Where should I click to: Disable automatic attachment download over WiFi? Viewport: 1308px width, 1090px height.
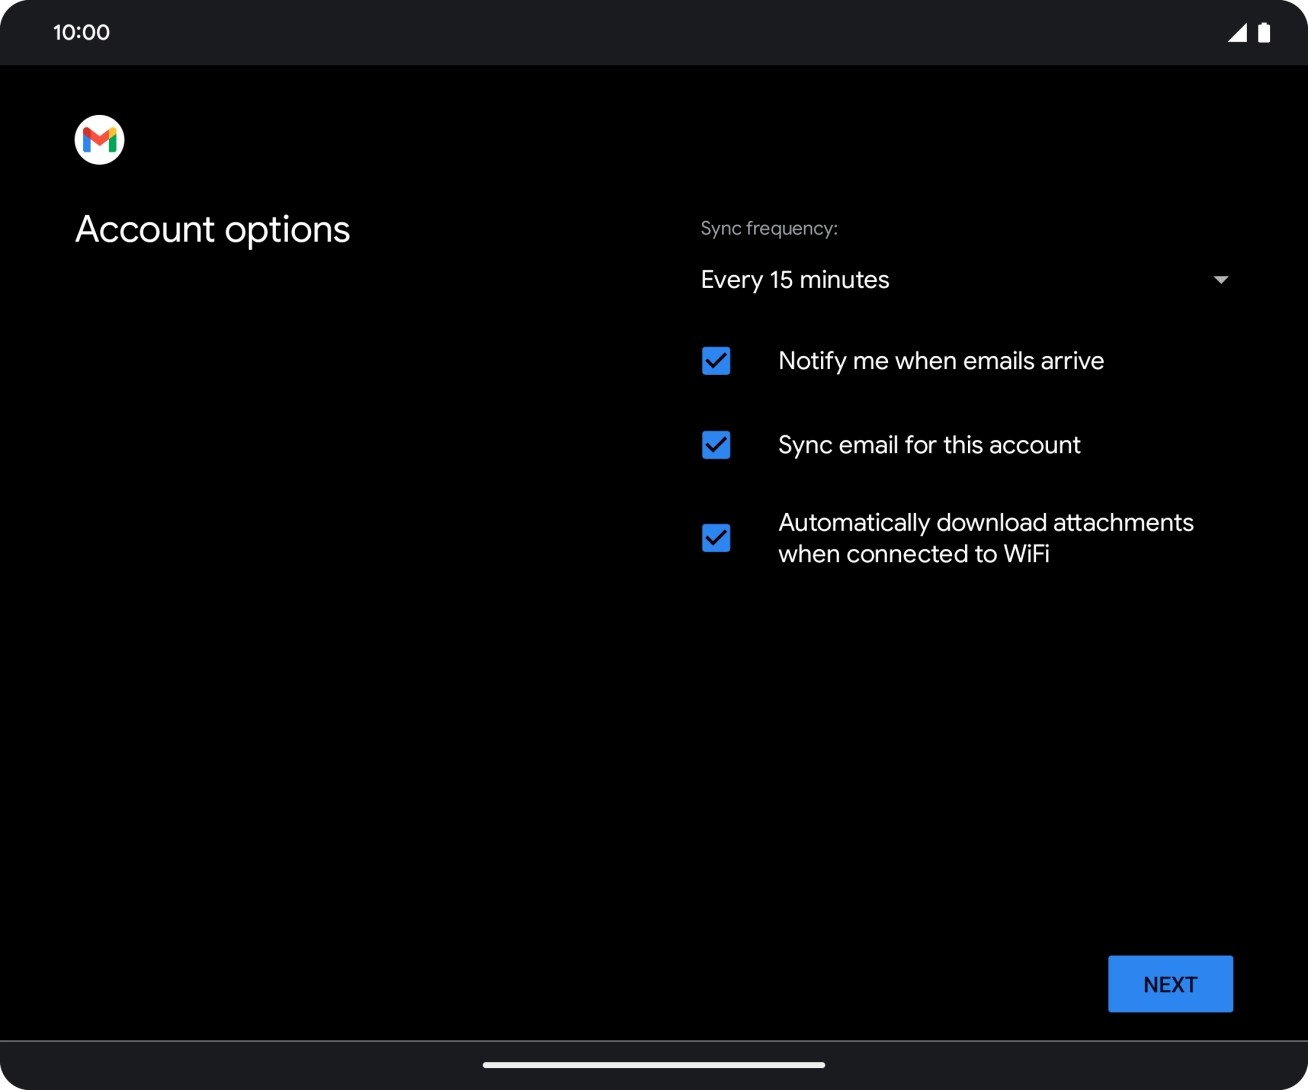pos(715,537)
